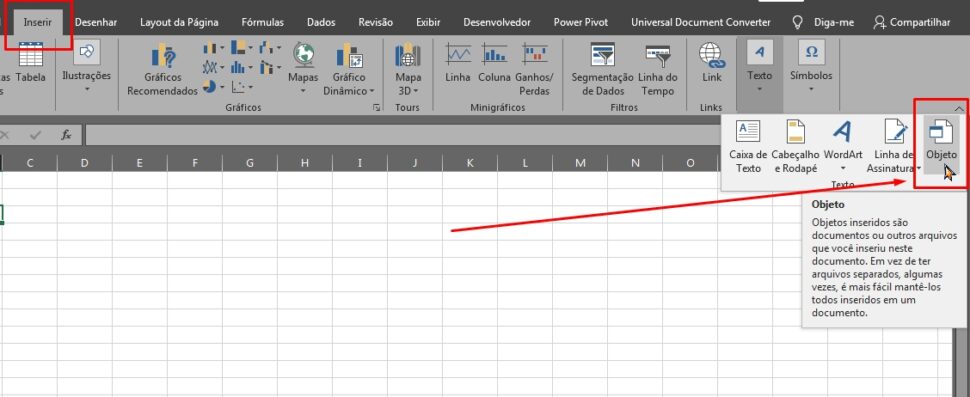Open Cabeçalho e Rodapé
The image size is (970, 397).
click(796, 147)
